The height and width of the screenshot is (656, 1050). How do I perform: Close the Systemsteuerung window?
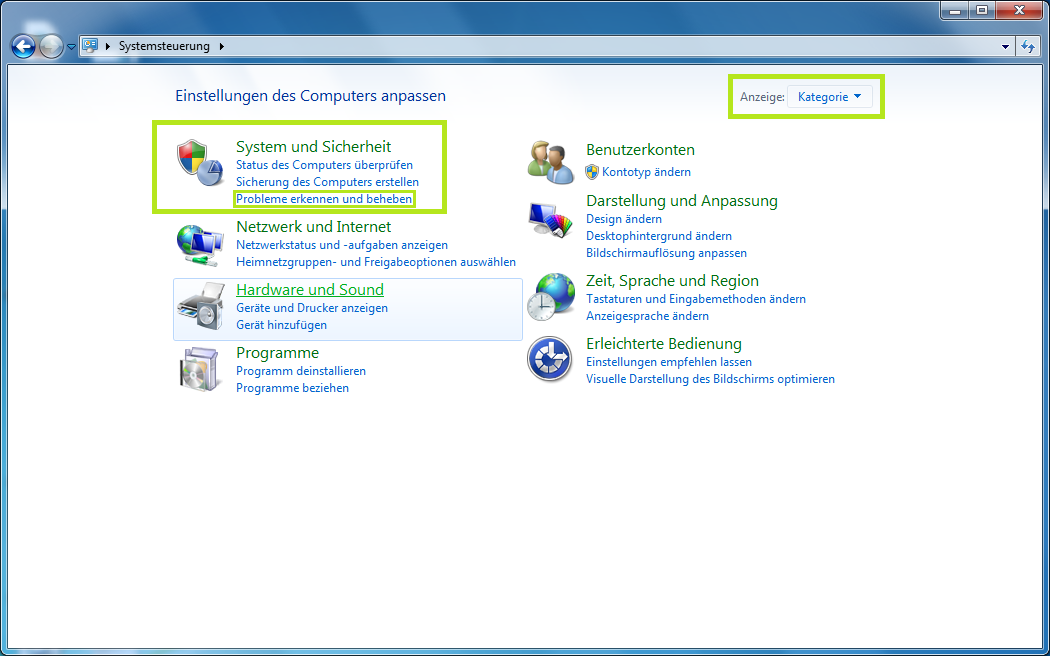pyautogui.click(x=1019, y=10)
